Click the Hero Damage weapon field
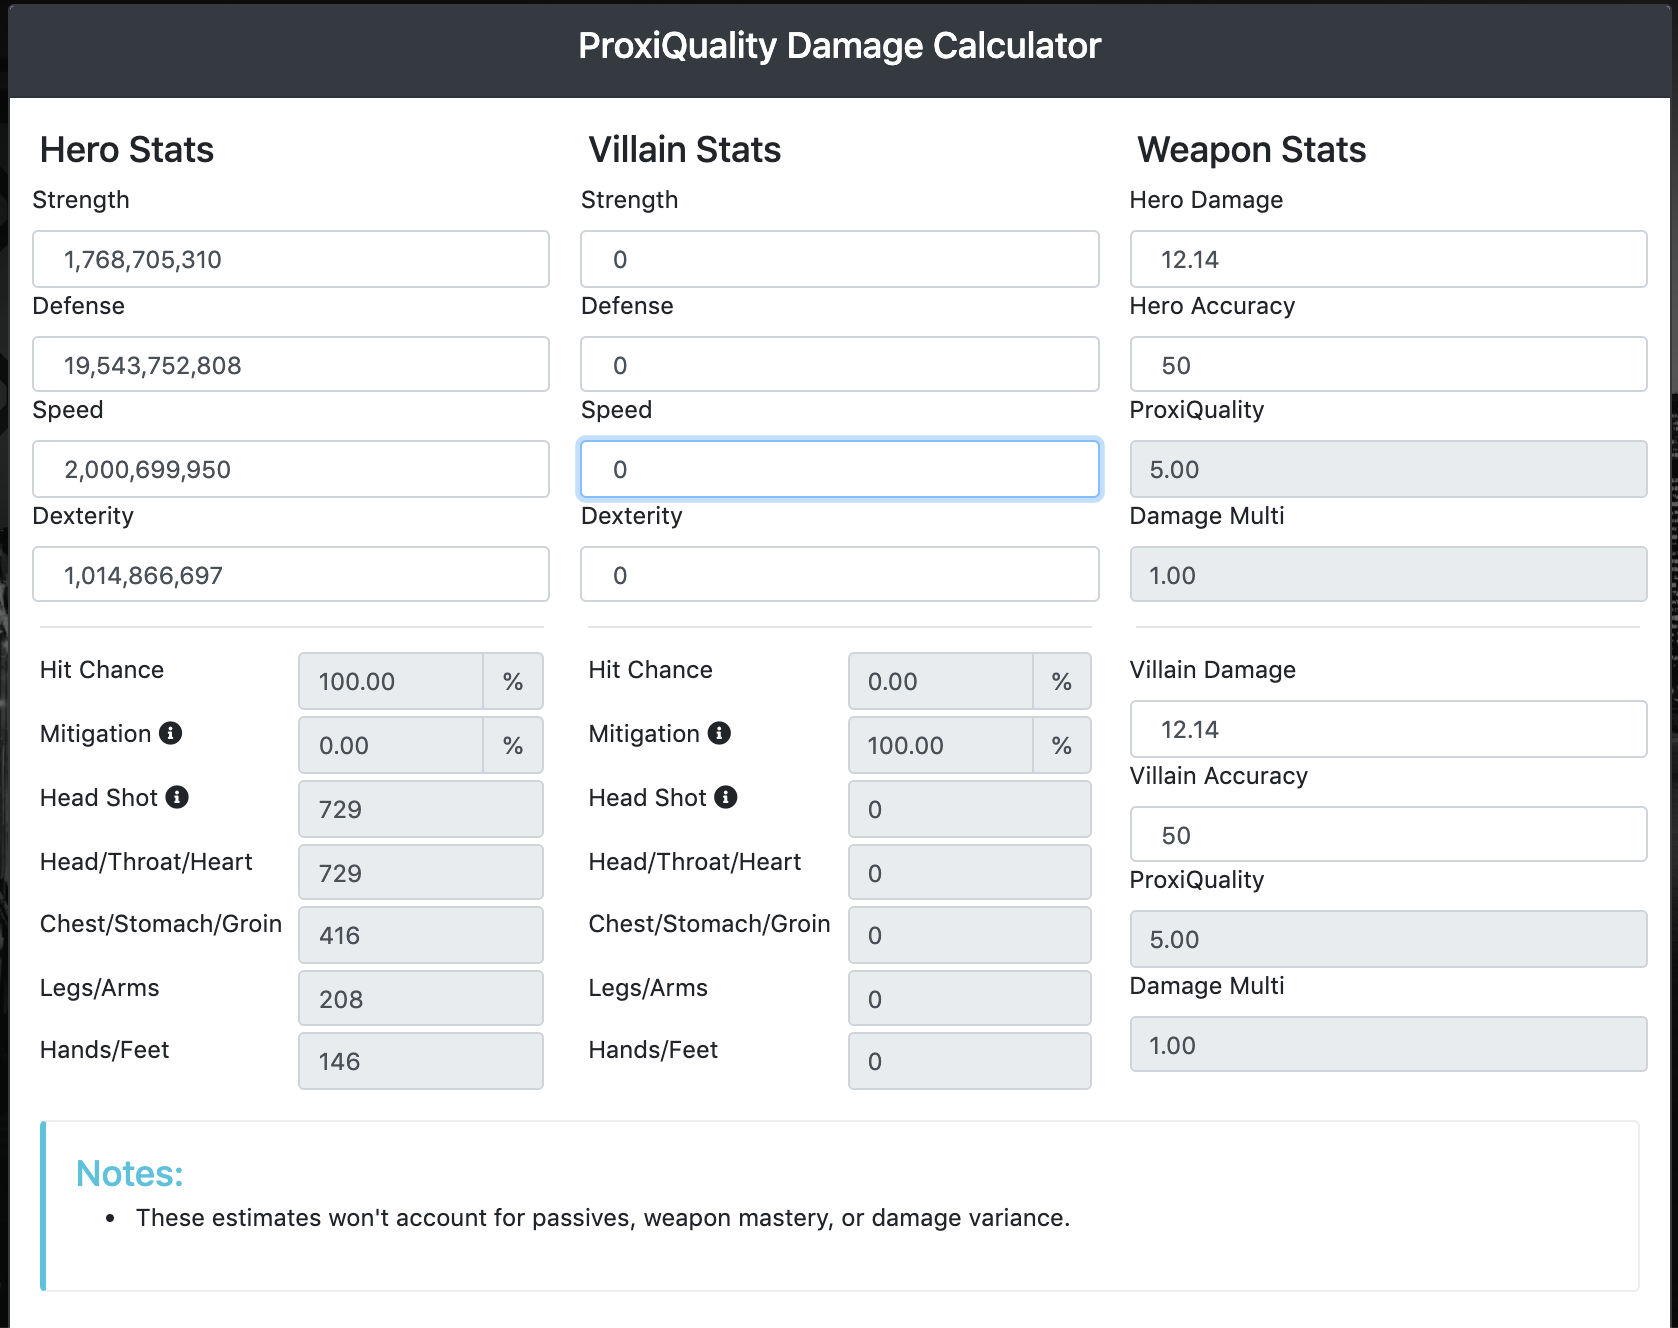Screen dimensions: 1678x1328 click(x=1388, y=260)
